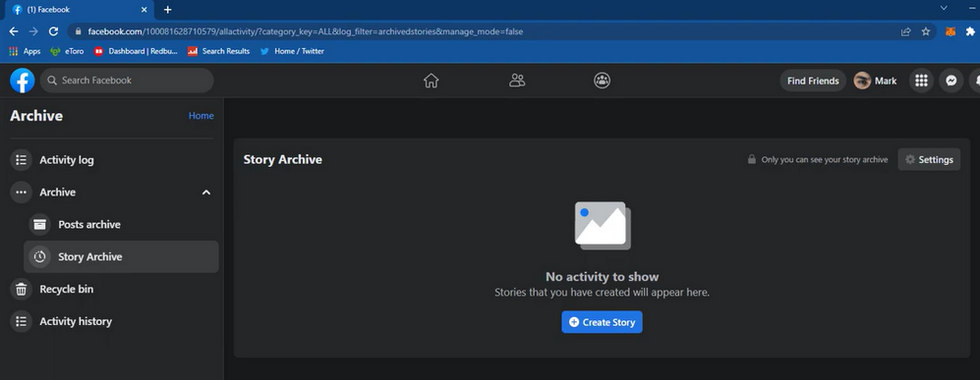Click Mark's profile avatar
Screen dimensions: 980x380
click(x=862, y=81)
